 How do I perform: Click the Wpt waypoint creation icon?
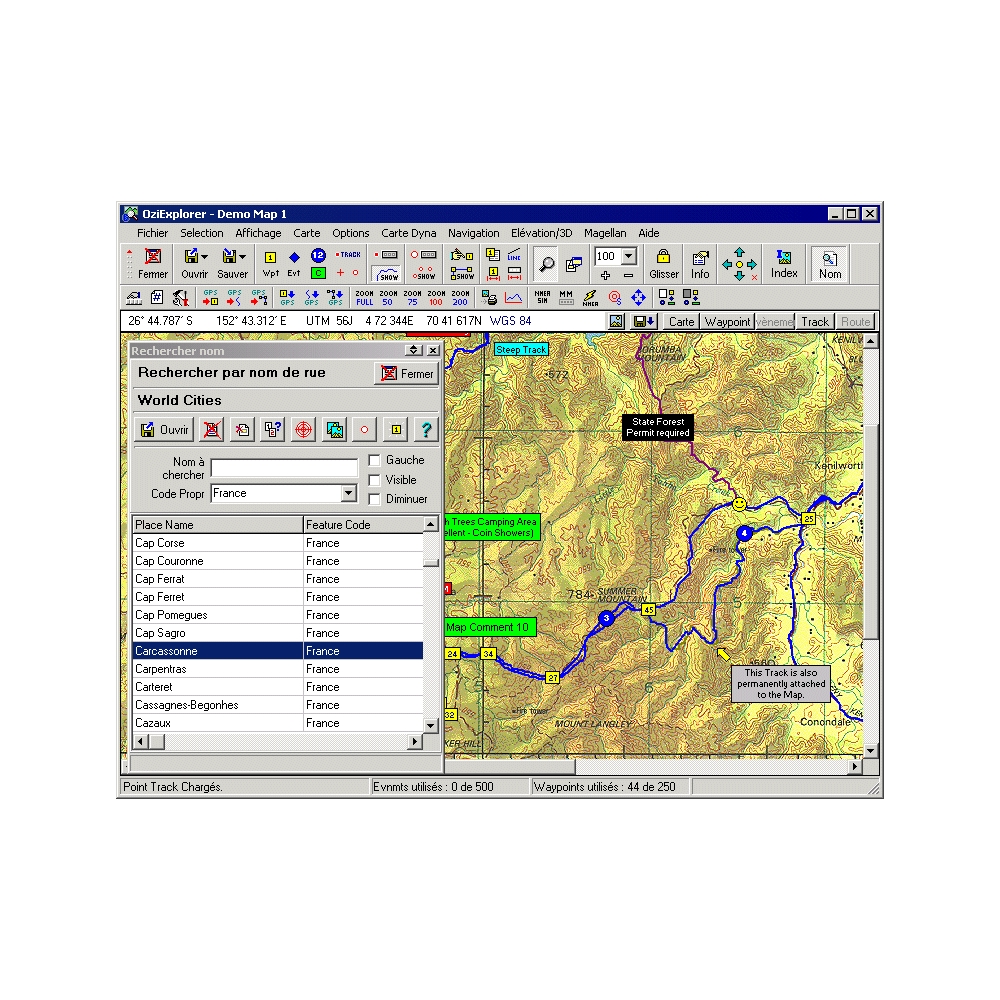click(x=270, y=260)
